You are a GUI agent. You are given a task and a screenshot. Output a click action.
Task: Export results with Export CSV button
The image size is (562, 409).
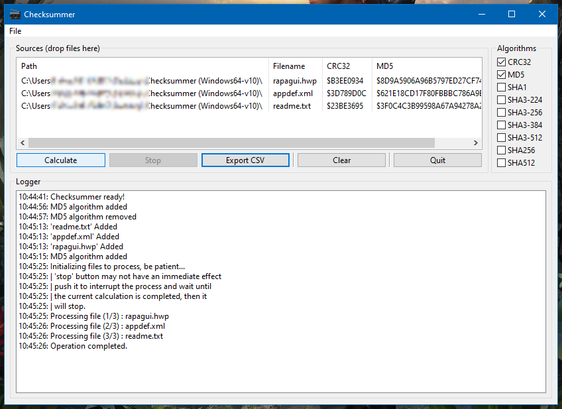pyautogui.click(x=245, y=160)
